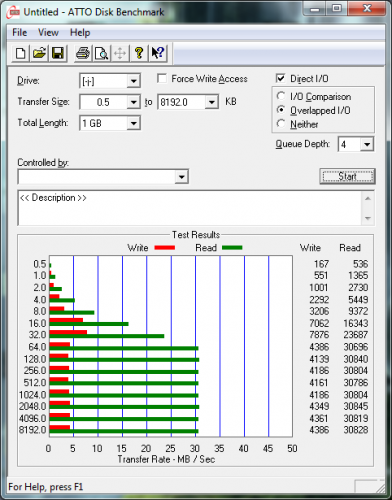Choose the Neither radio option
The height and width of the screenshot is (500, 392).
(281, 124)
